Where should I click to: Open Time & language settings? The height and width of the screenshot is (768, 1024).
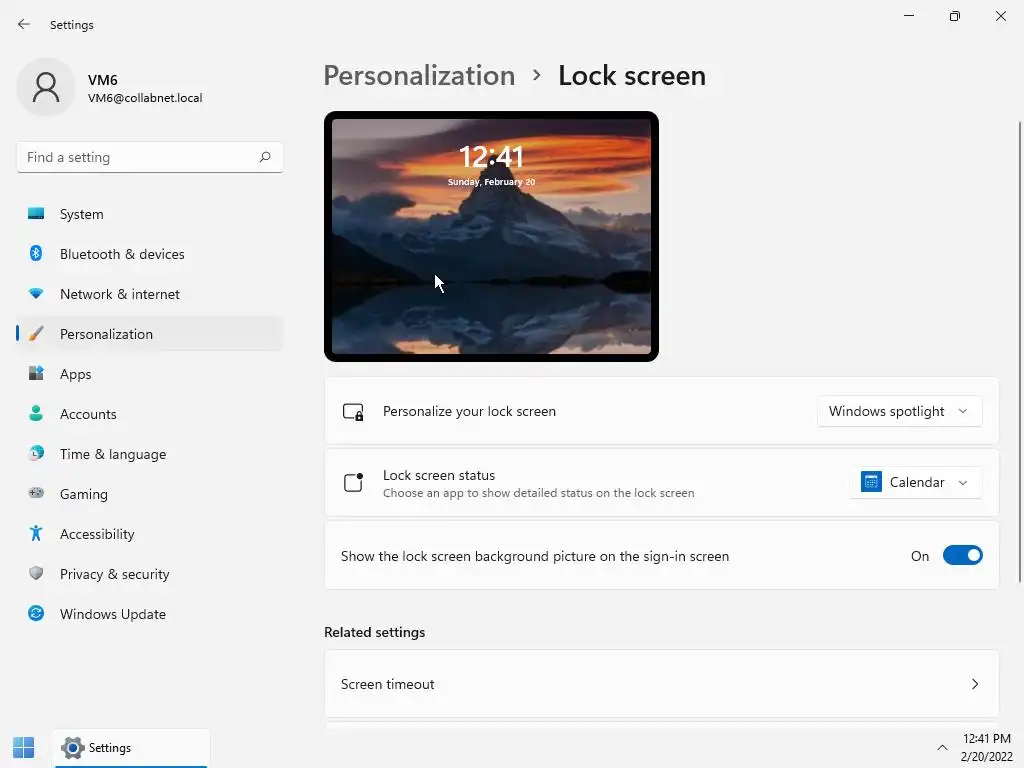(150, 454)
